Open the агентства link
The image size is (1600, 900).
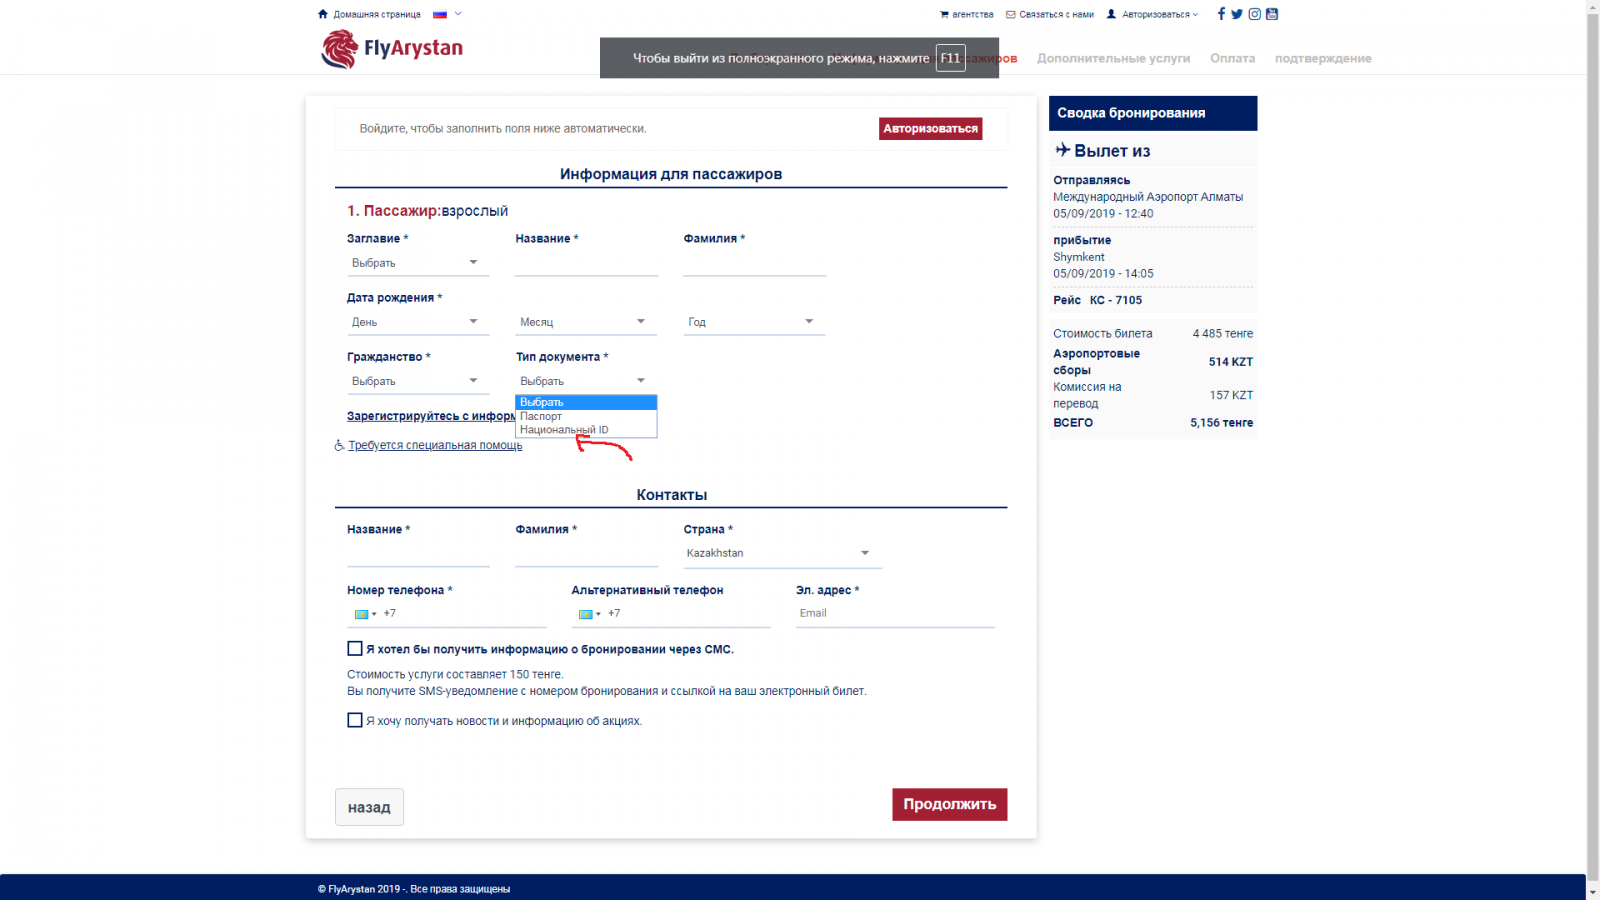[x=973, y=14]
